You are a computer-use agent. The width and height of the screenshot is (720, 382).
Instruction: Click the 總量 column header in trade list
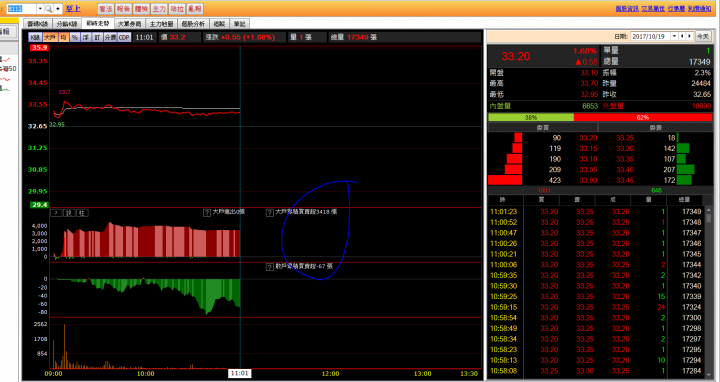pos(685,200)
